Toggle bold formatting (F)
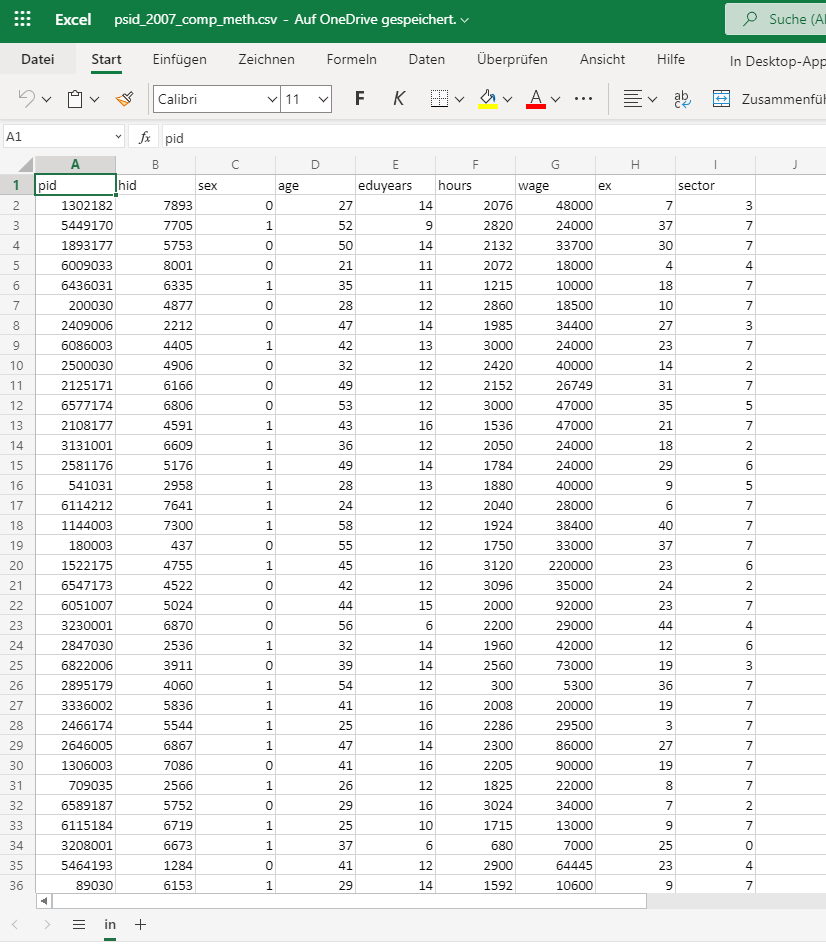 360,99
